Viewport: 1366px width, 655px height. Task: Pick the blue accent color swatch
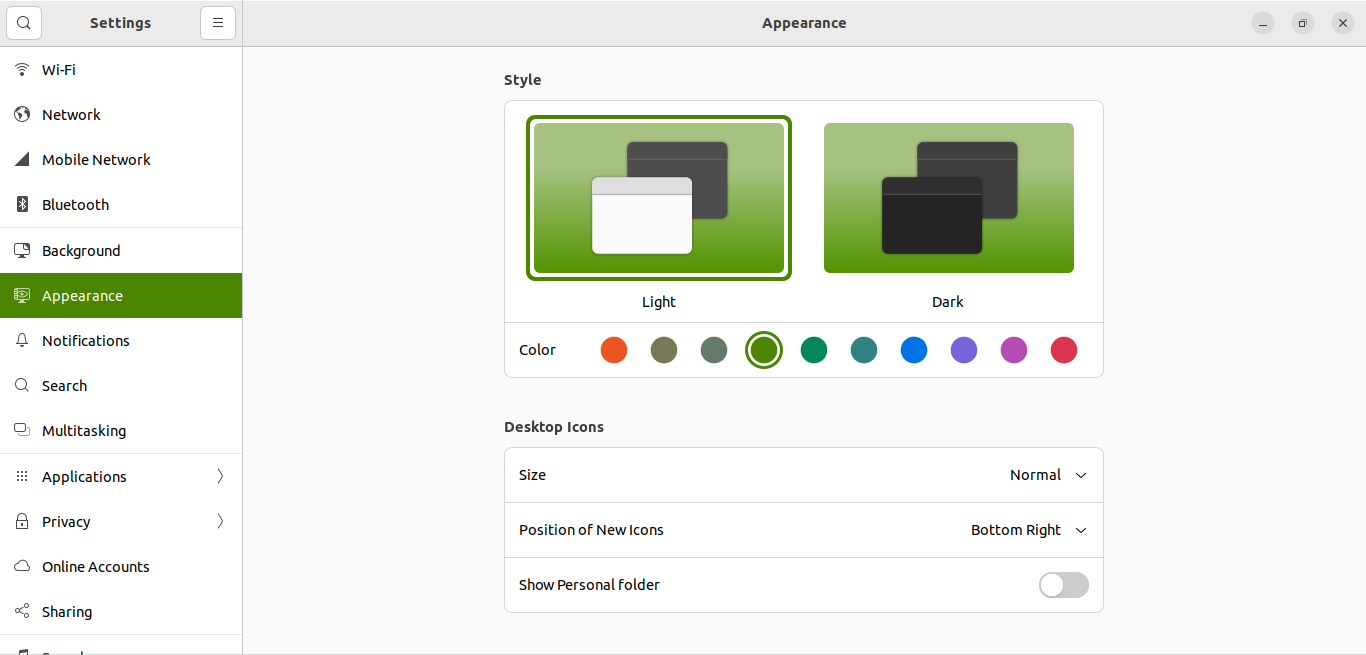[913, 350]
